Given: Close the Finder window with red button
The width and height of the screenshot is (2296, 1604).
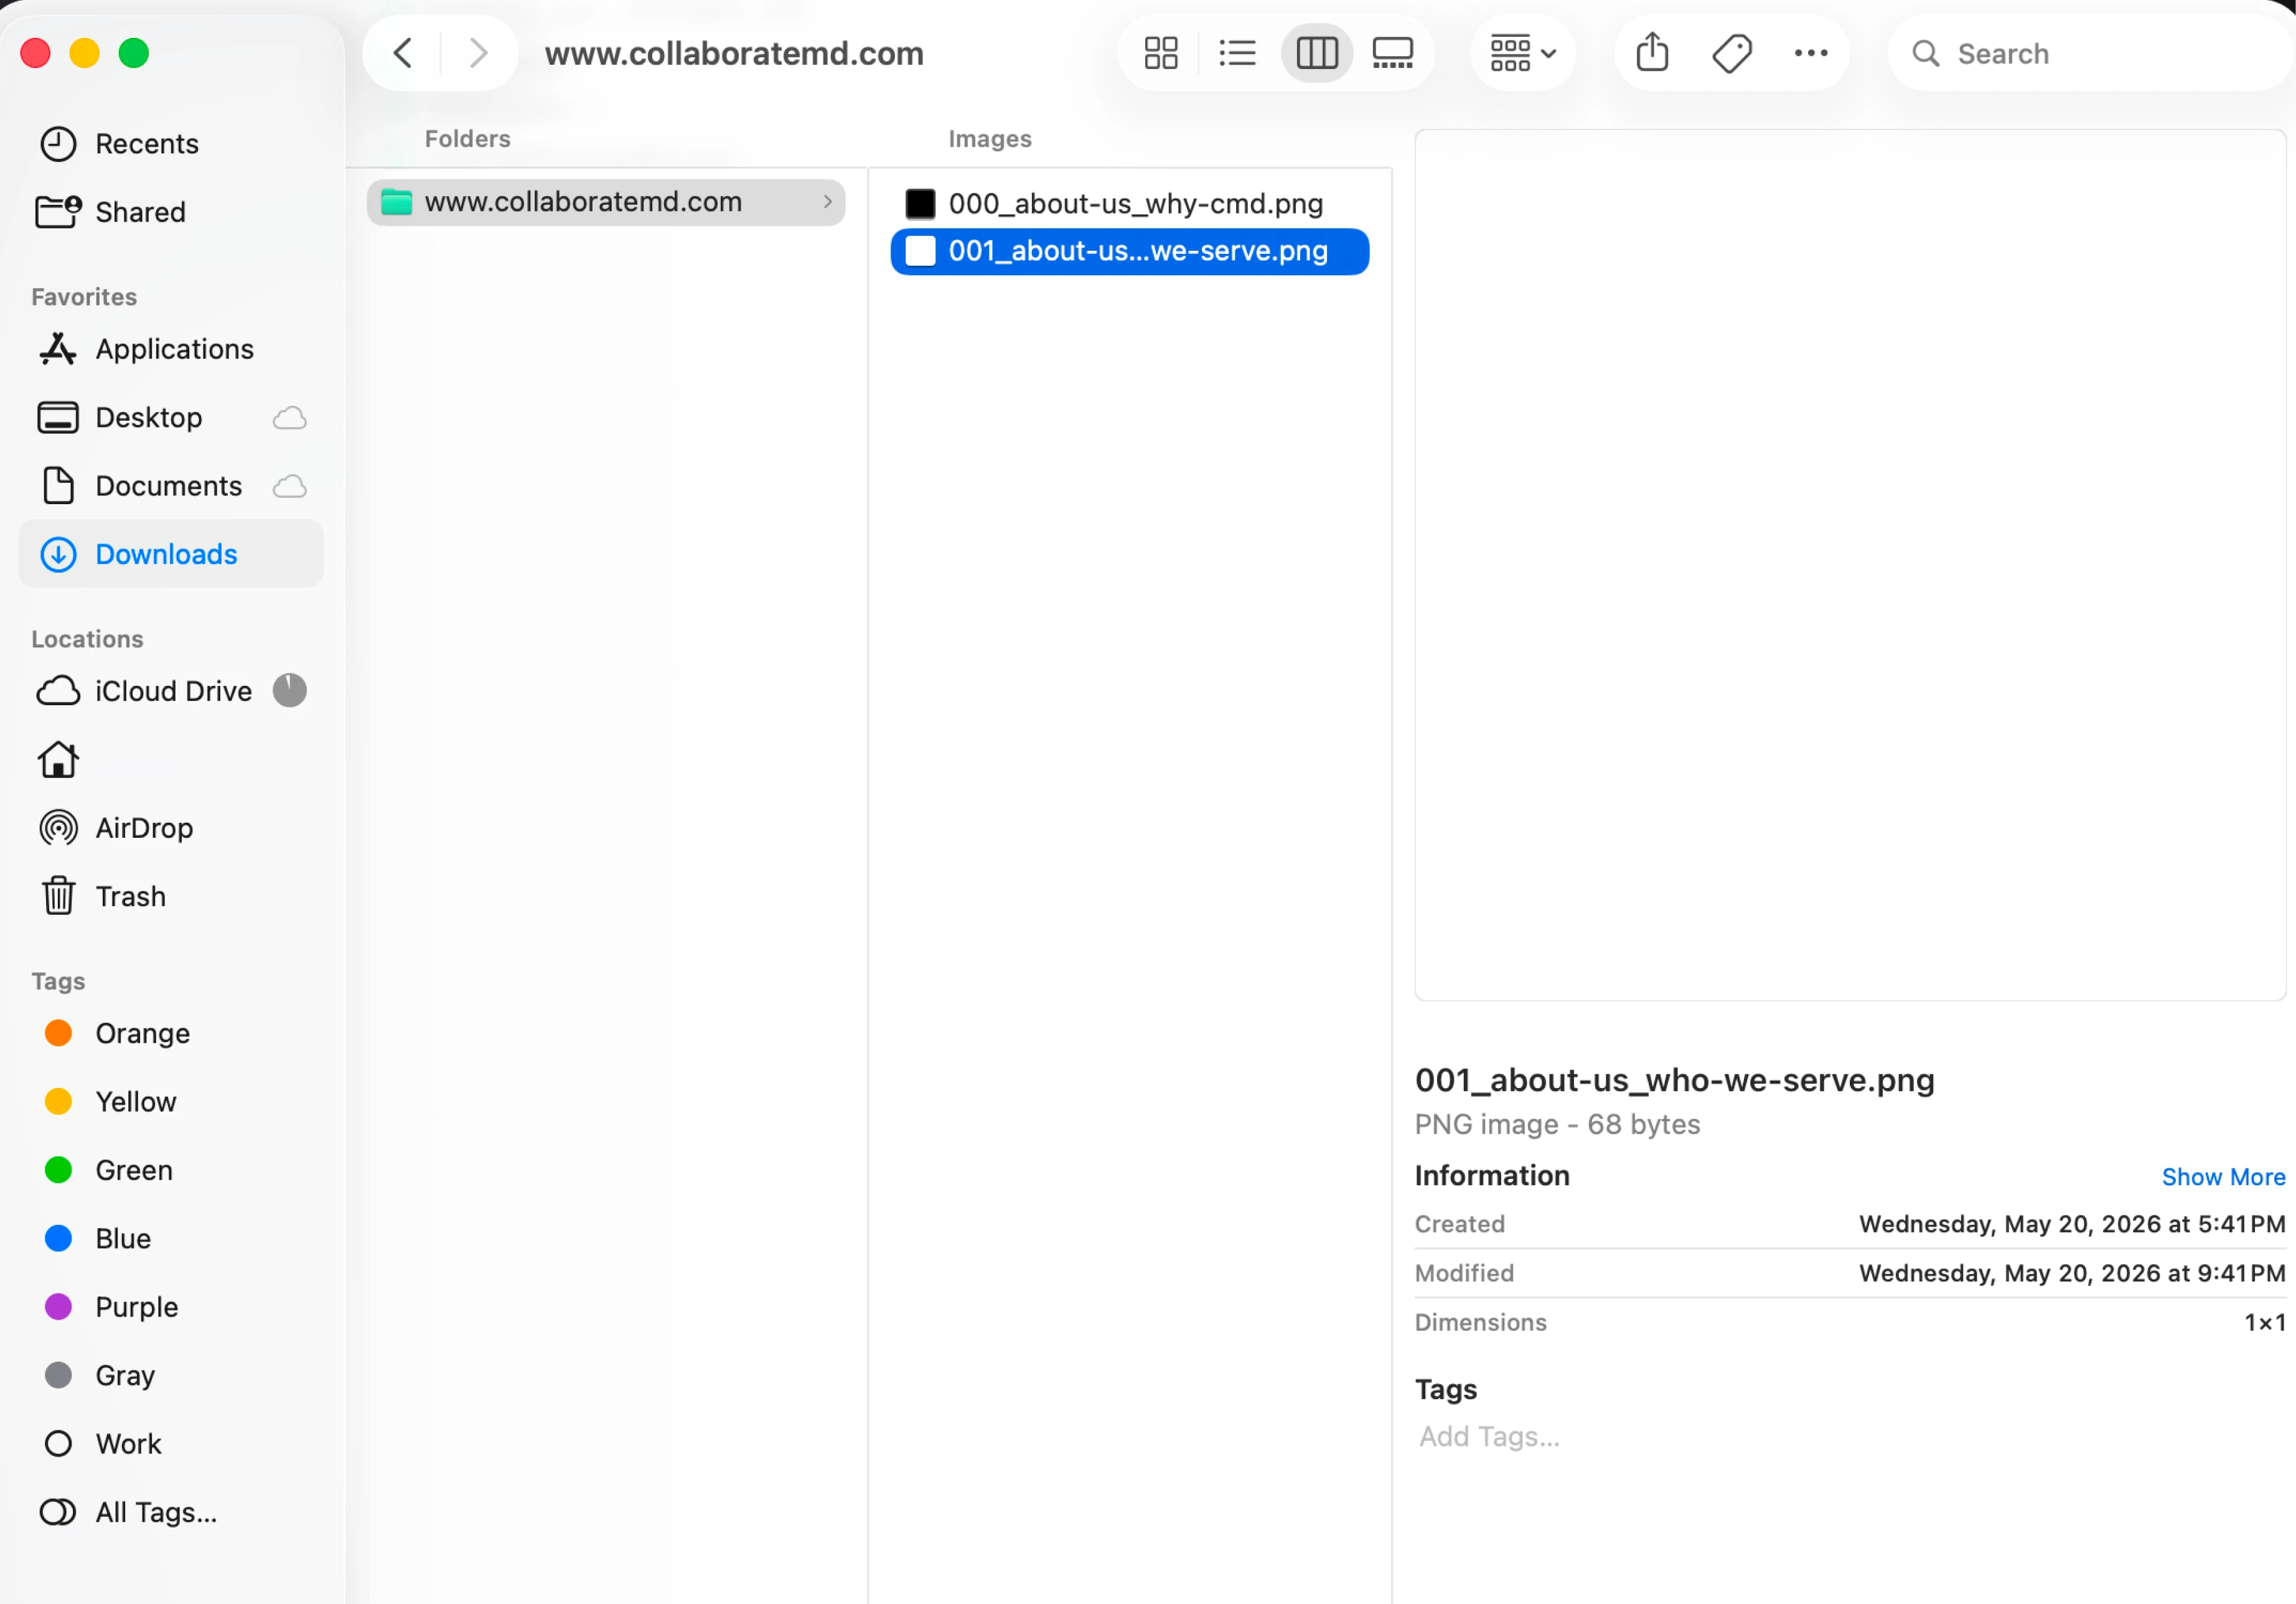Looking at the screenshot, I should pos(36,53).
